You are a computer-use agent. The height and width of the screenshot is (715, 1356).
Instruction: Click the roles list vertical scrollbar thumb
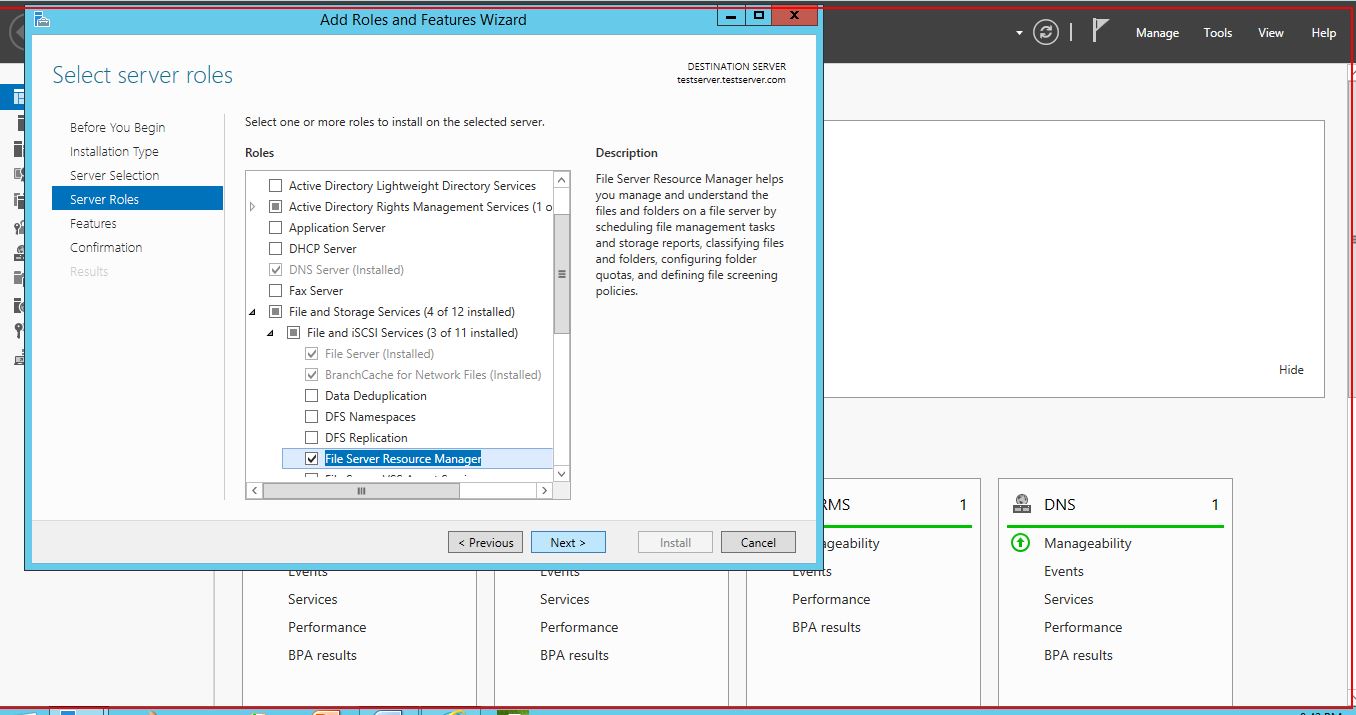click(561, 273)
